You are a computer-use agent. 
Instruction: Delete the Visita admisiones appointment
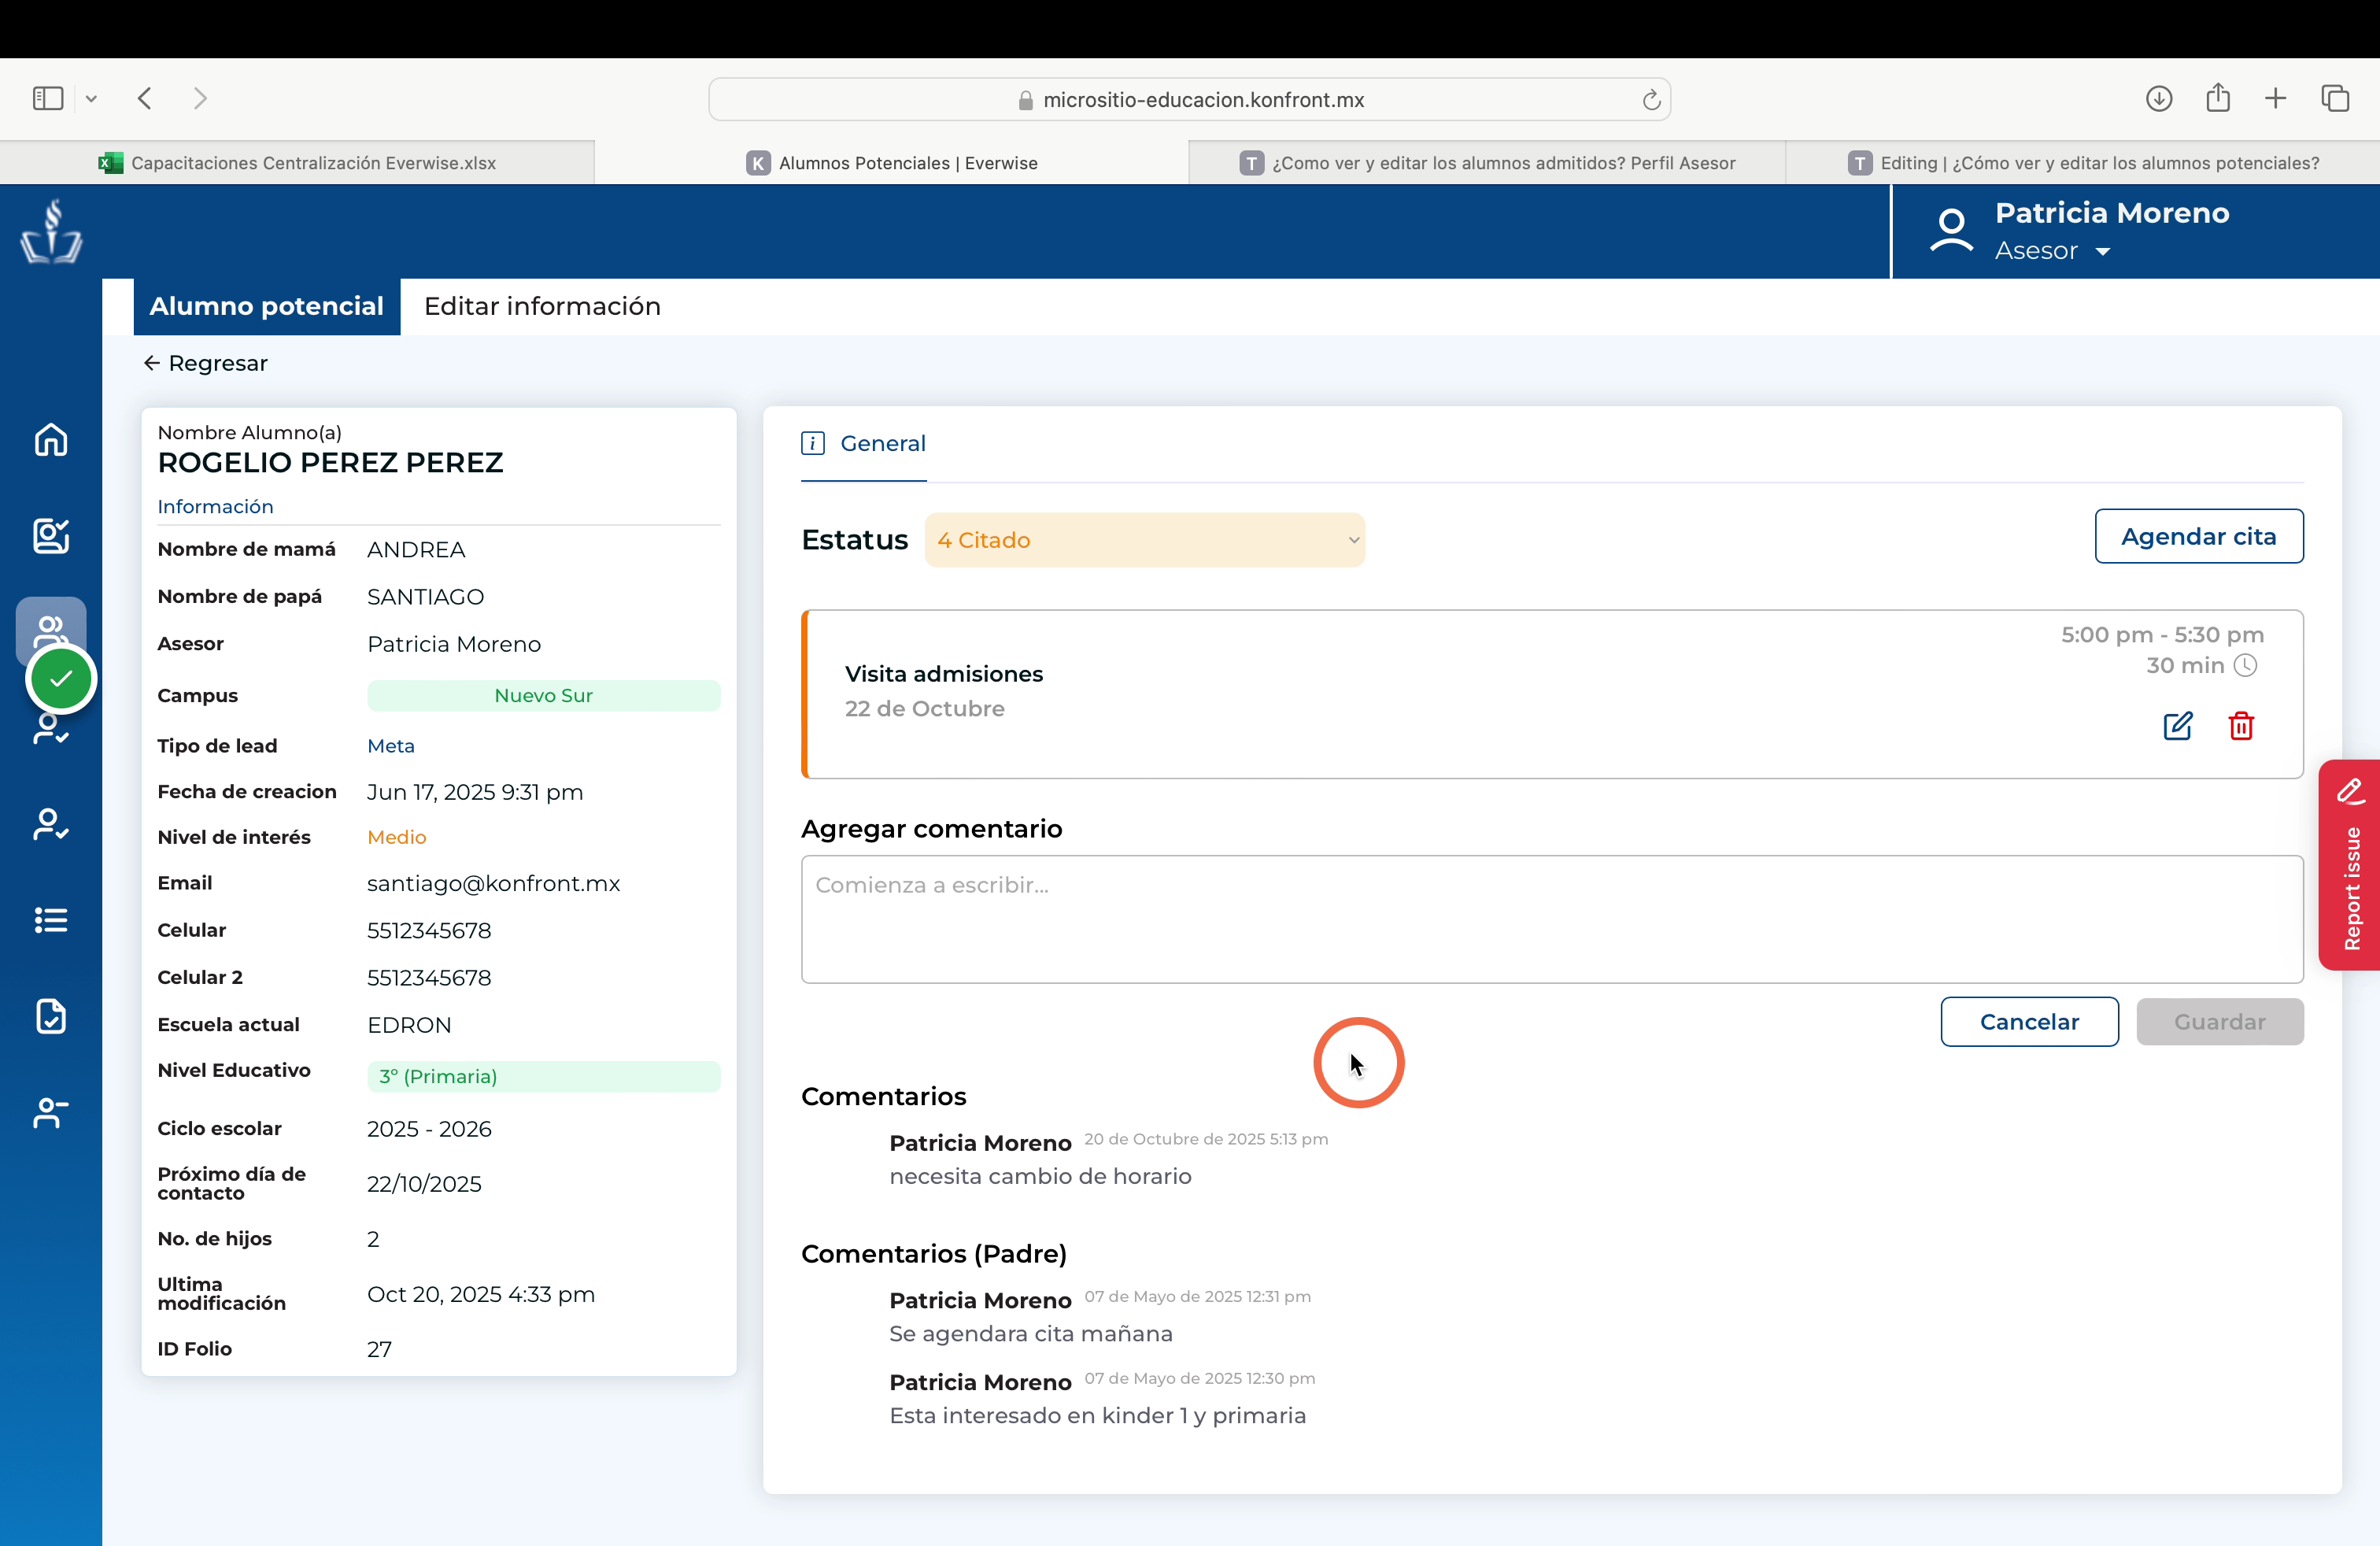(x=2241, y=726)
